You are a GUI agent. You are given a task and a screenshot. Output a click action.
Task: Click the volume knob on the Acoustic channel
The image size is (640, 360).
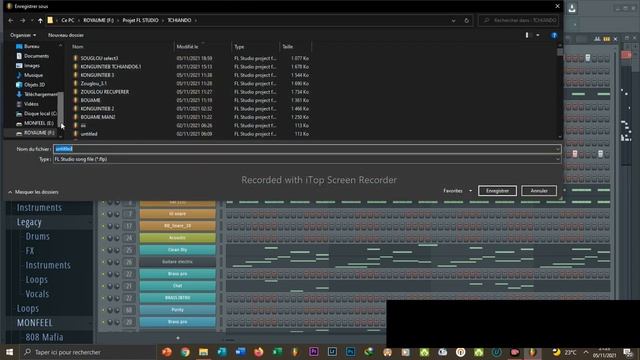[x=117, y=238]
